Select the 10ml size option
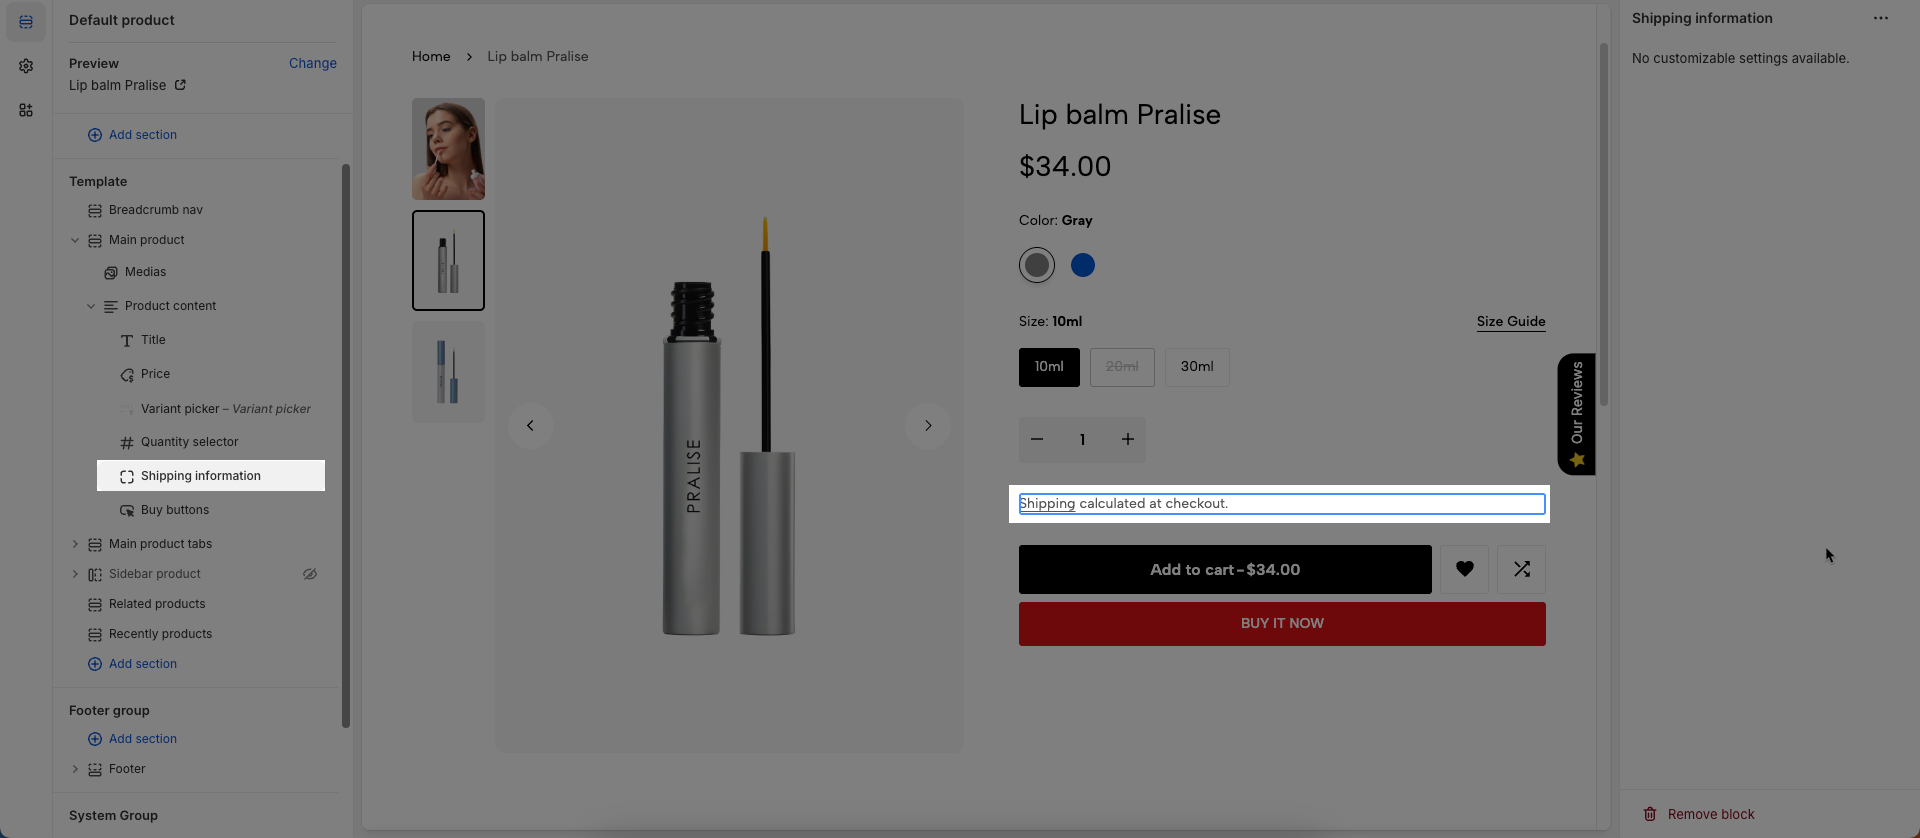This screenshot has width=1920, height=838. click(x=1049, y=367)
